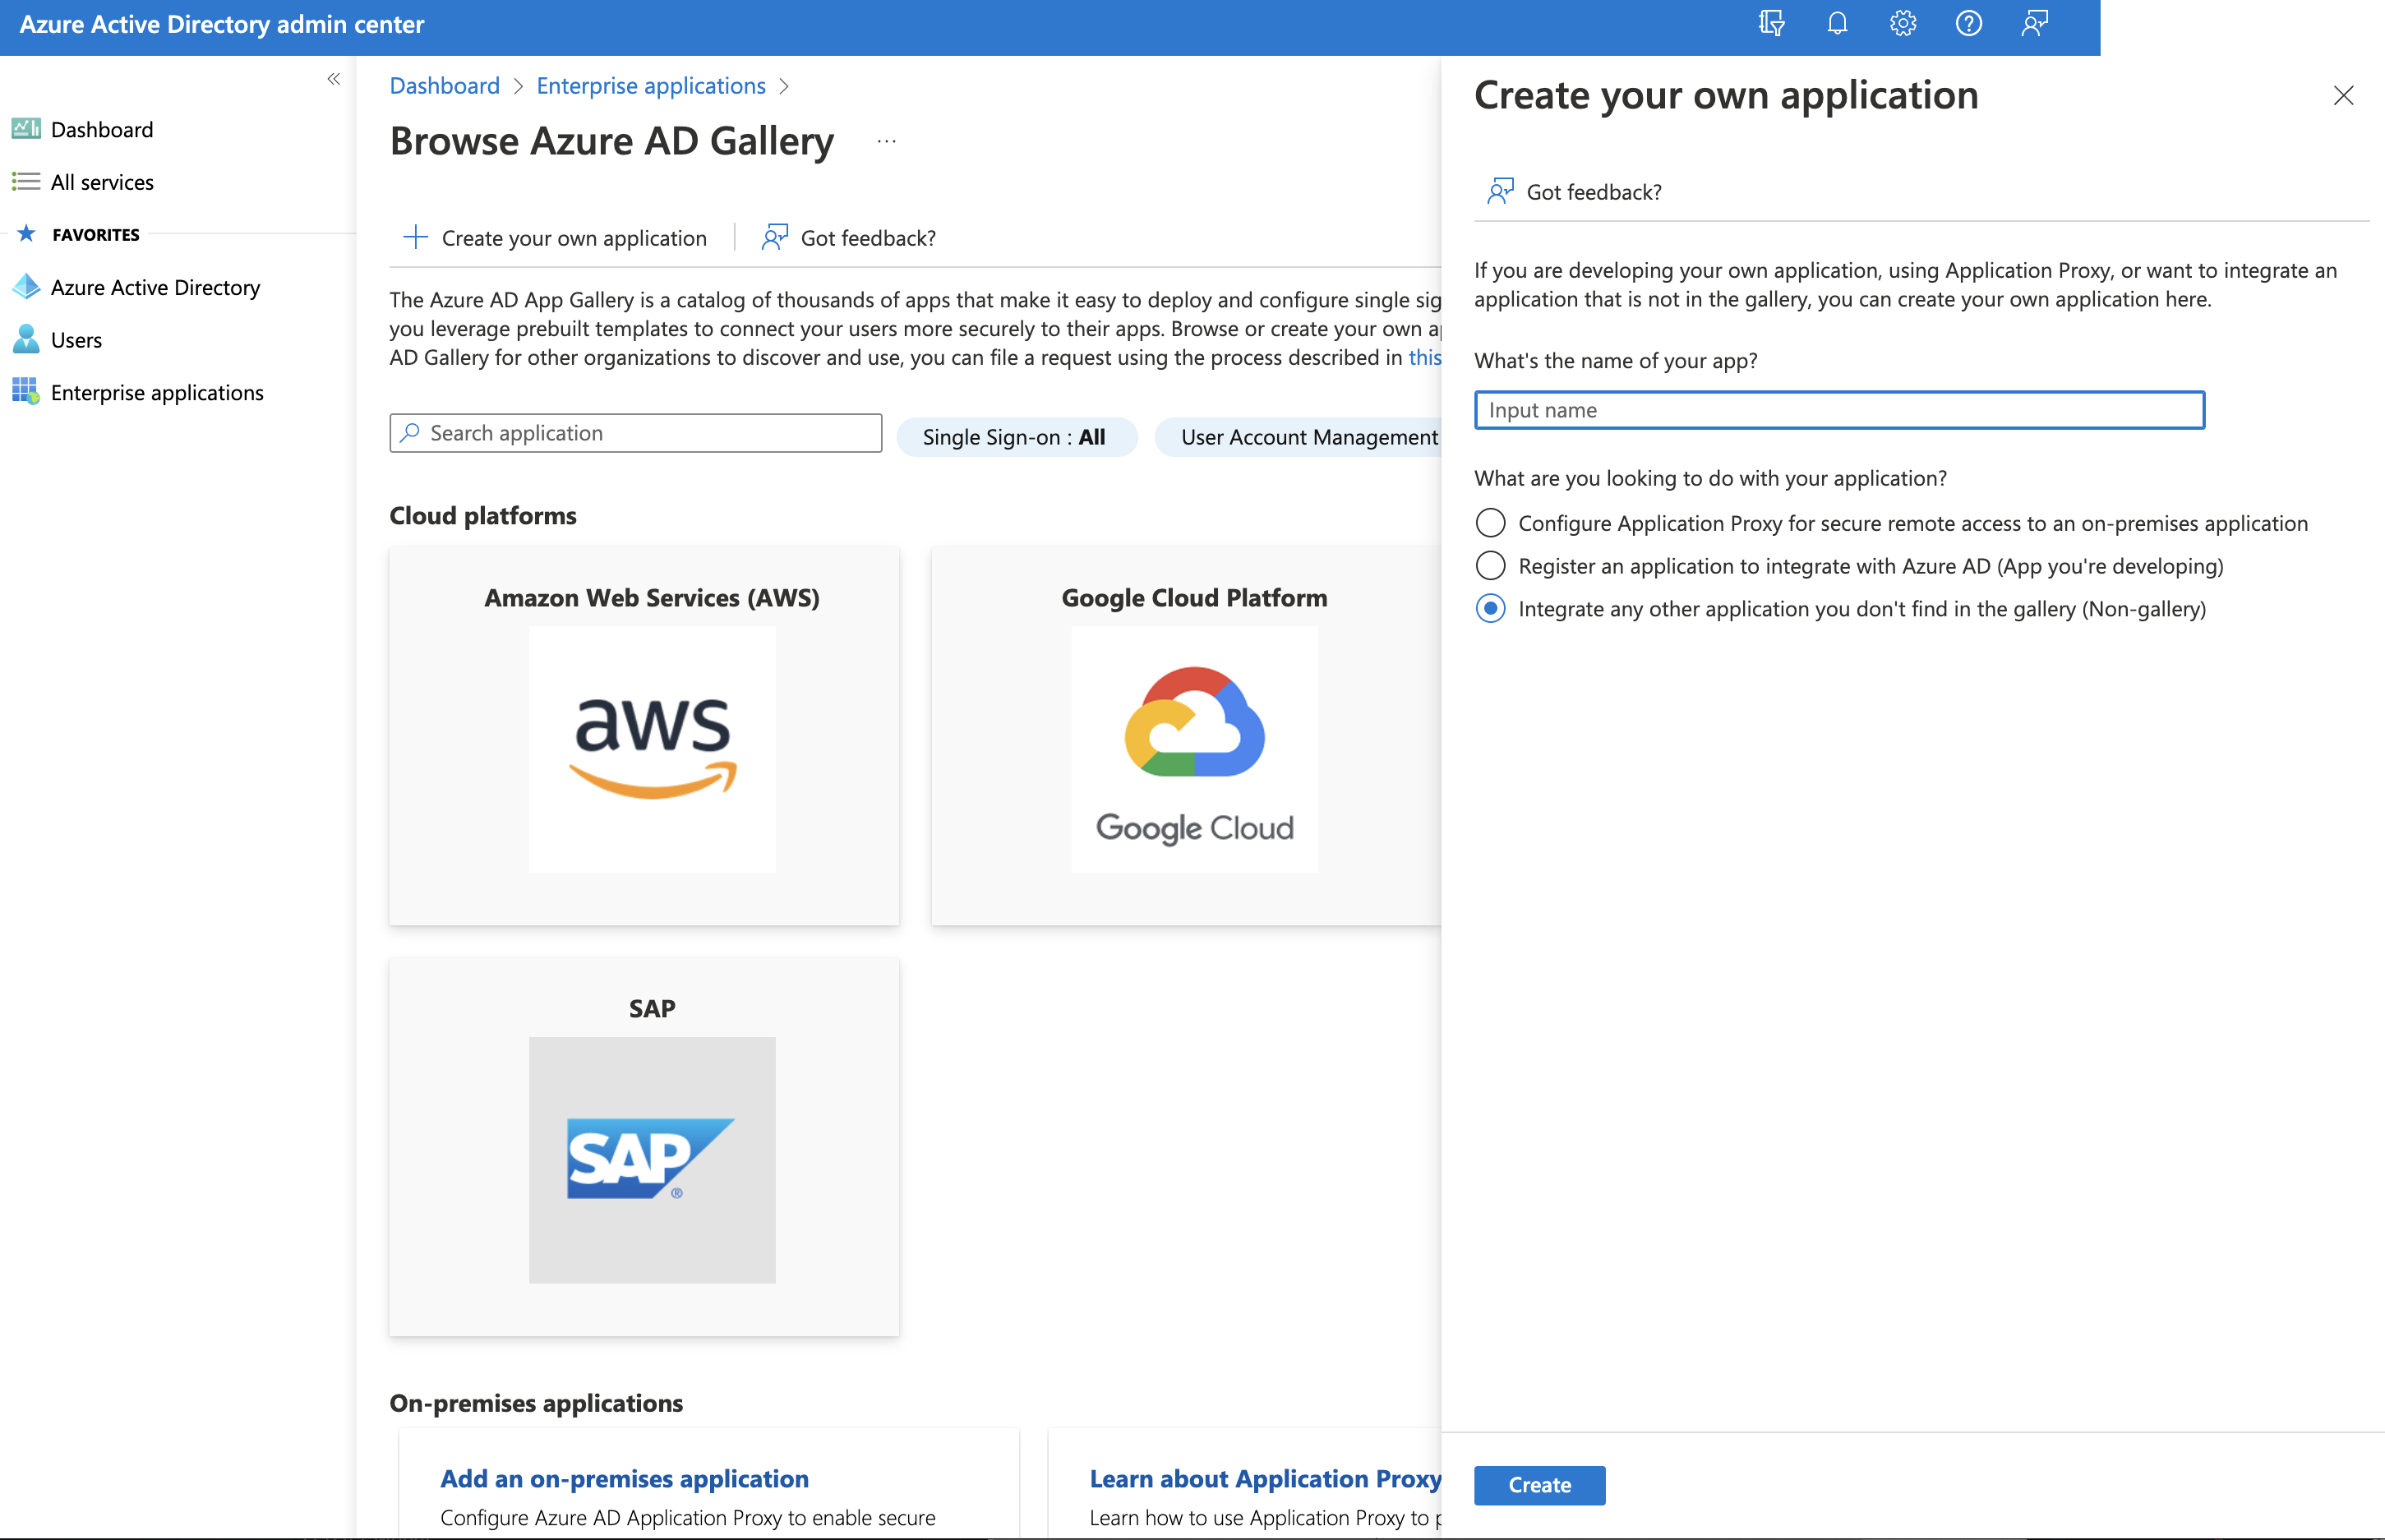The width and height of the screenshot is (2385, 1540).
Task: Click the 'this' link in gallery description
Action: [1425, 358]
